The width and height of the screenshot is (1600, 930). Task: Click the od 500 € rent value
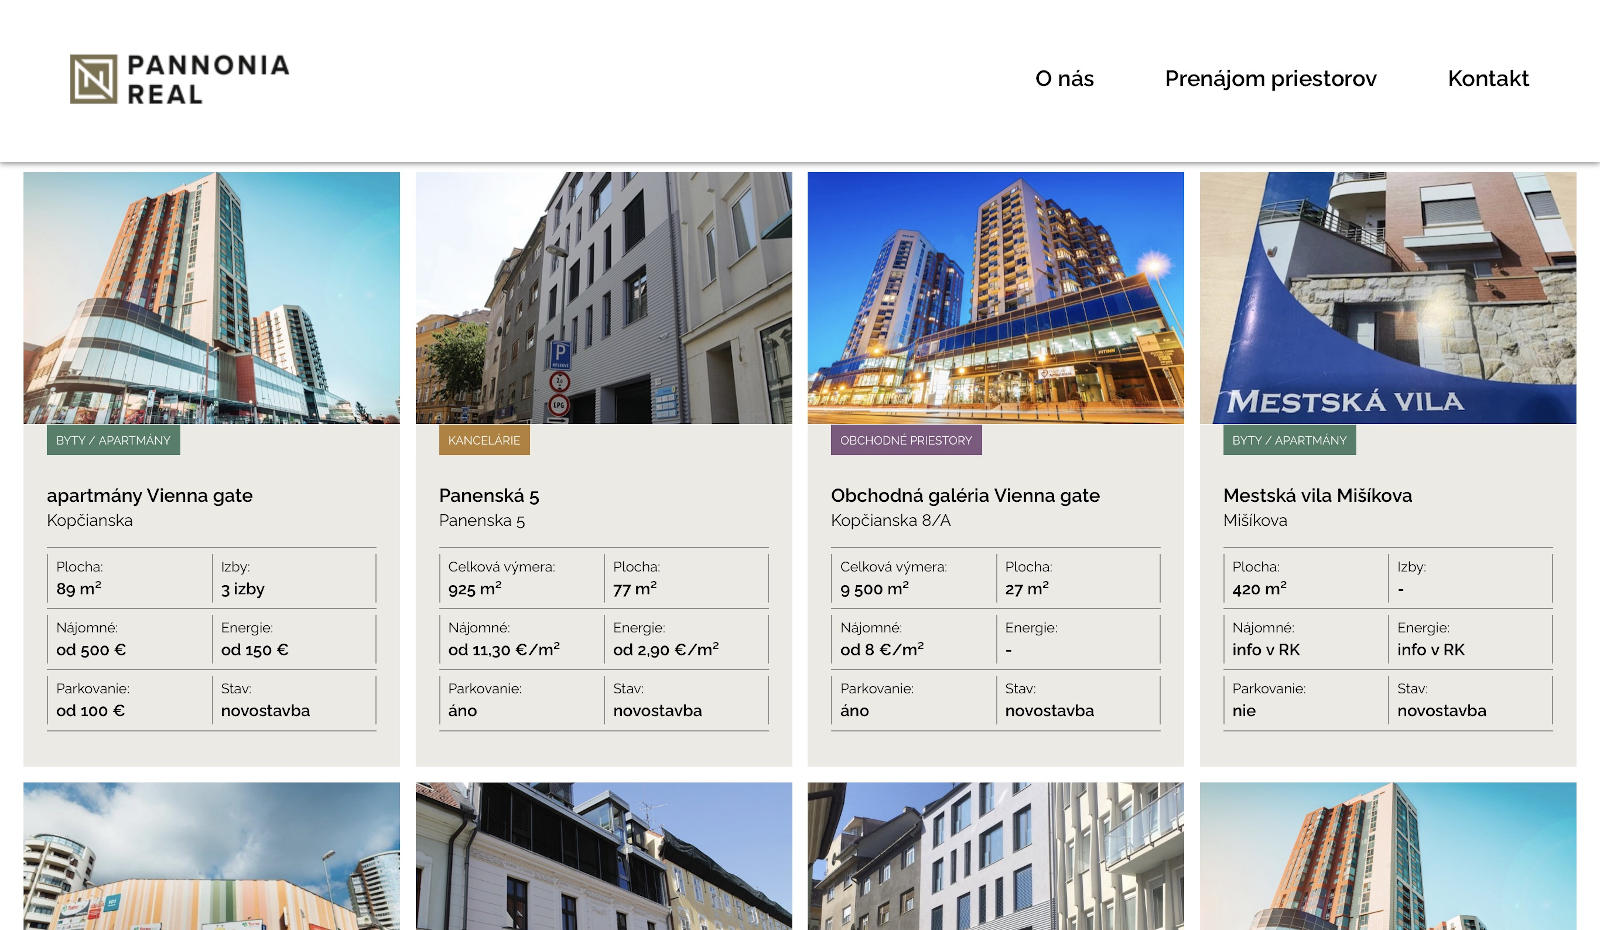91,650
